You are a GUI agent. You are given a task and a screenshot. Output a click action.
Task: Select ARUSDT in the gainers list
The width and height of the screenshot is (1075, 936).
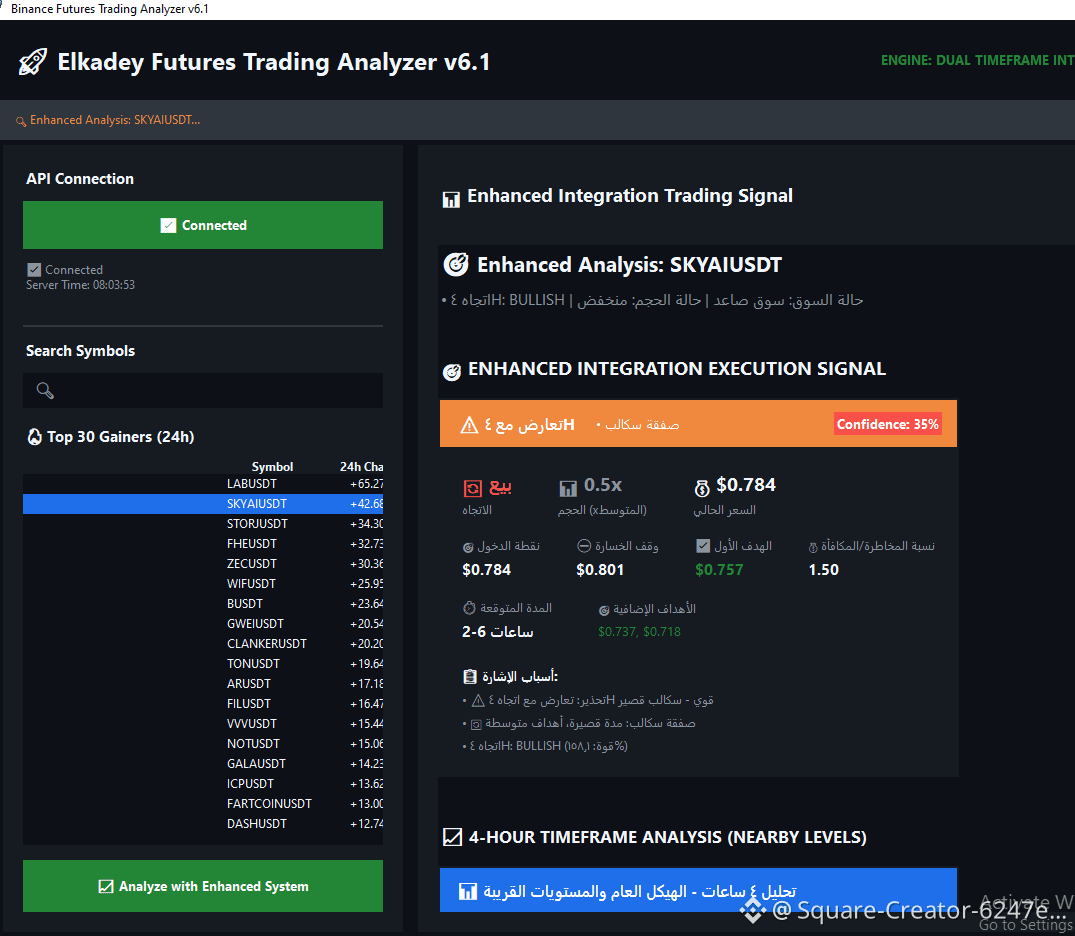pyautogui.click(x=203, y=684)
